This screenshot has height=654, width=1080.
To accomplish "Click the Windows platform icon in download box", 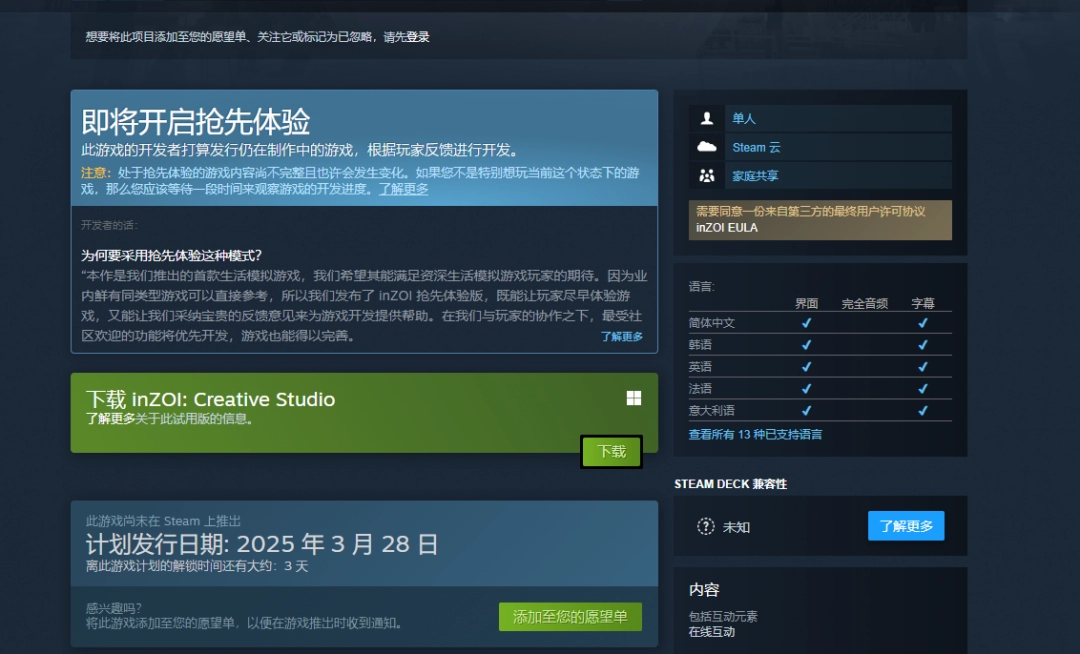I will tap(634, 398).
